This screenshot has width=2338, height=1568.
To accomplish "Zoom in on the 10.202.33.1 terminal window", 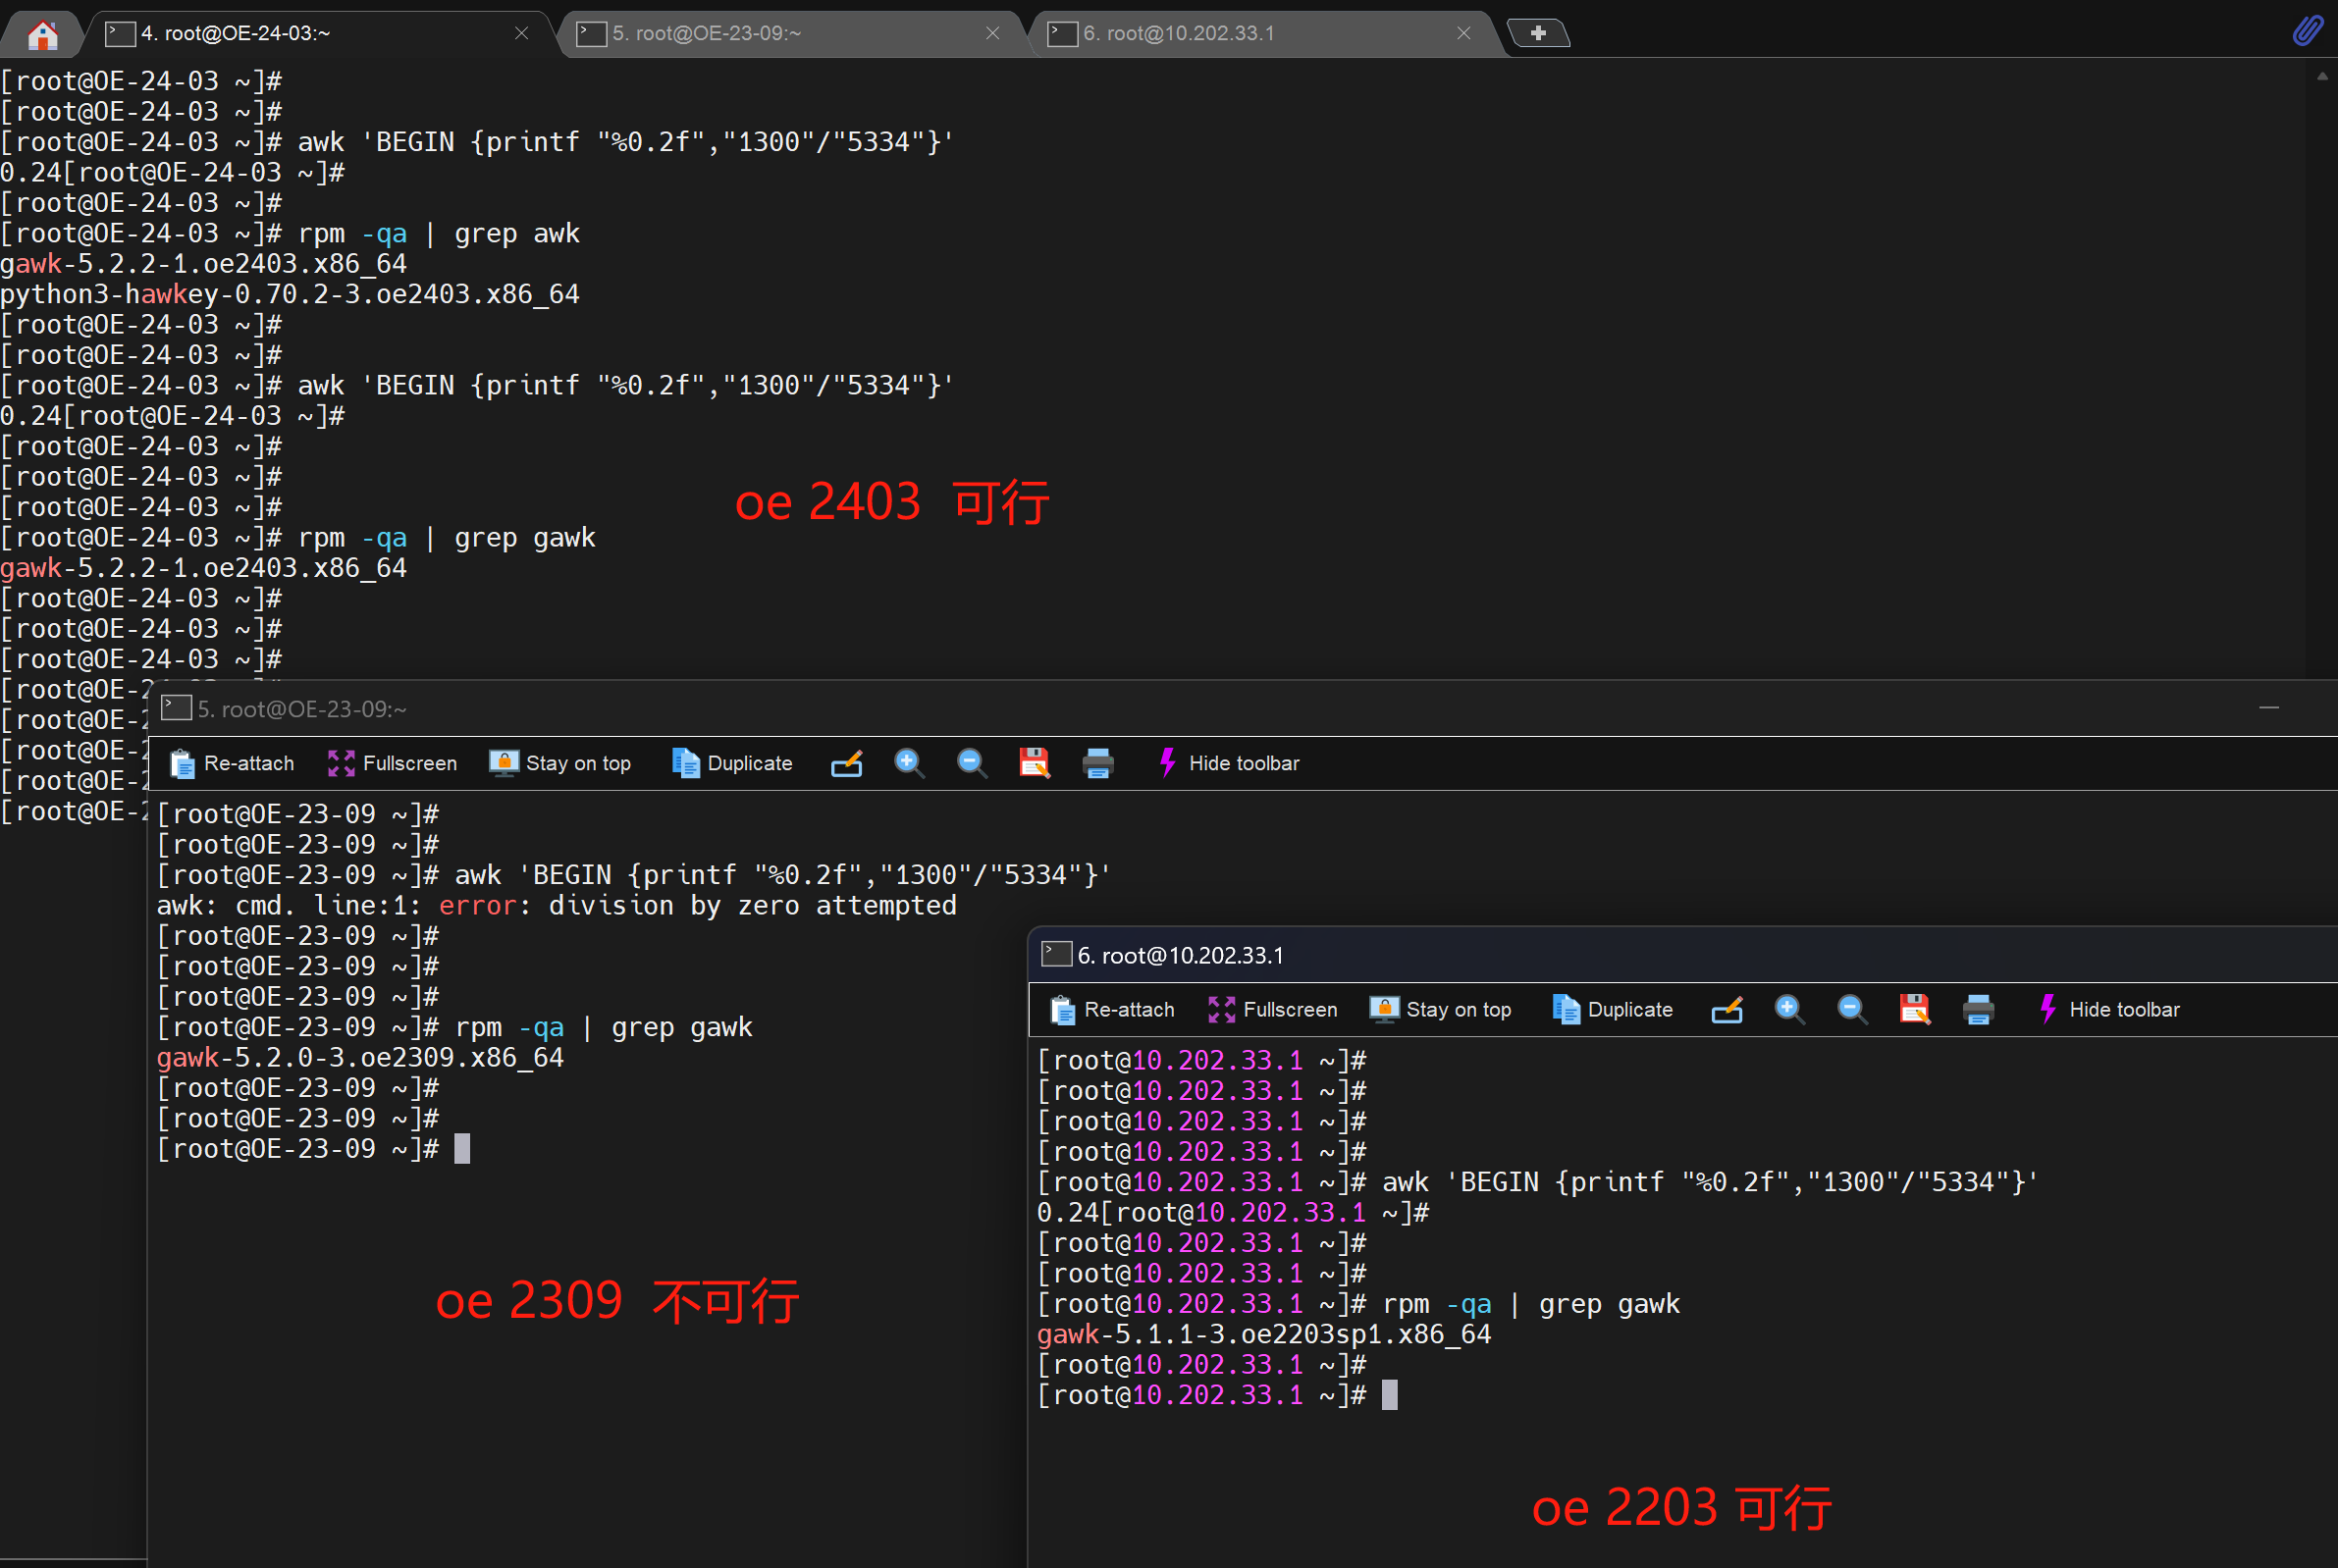I will [x=1789, y=1010].
